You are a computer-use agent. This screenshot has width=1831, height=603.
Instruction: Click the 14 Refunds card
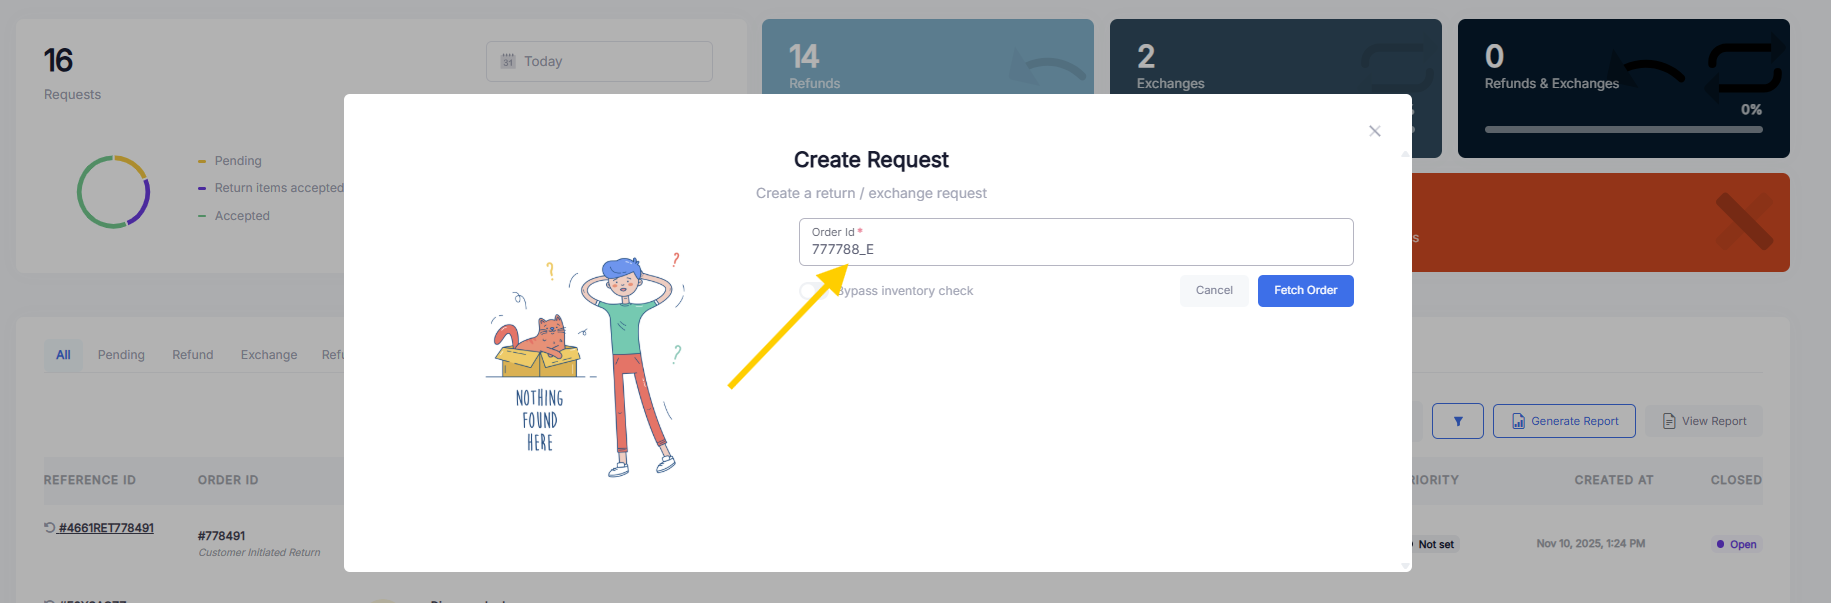(x=927, y=57)
